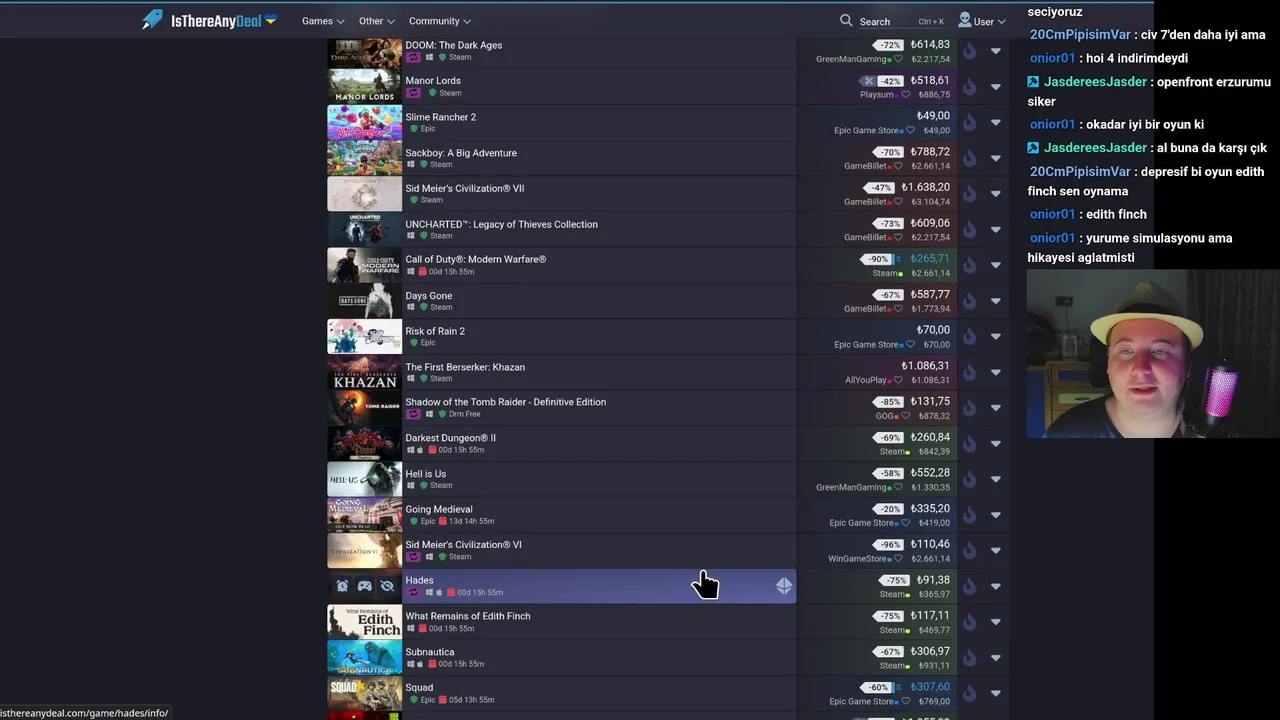Open the What Remains of Edith Finch link

pyautogui.click(x=468, y=616)
